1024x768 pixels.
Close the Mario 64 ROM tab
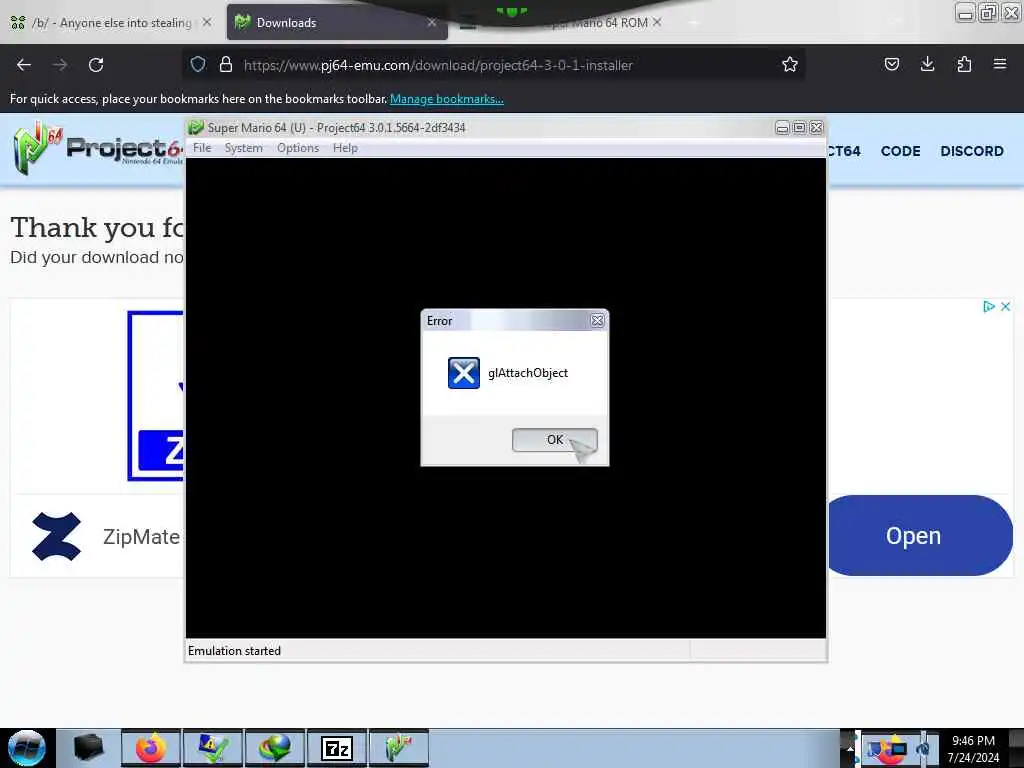pyautogui.click(x=657, y=22)
